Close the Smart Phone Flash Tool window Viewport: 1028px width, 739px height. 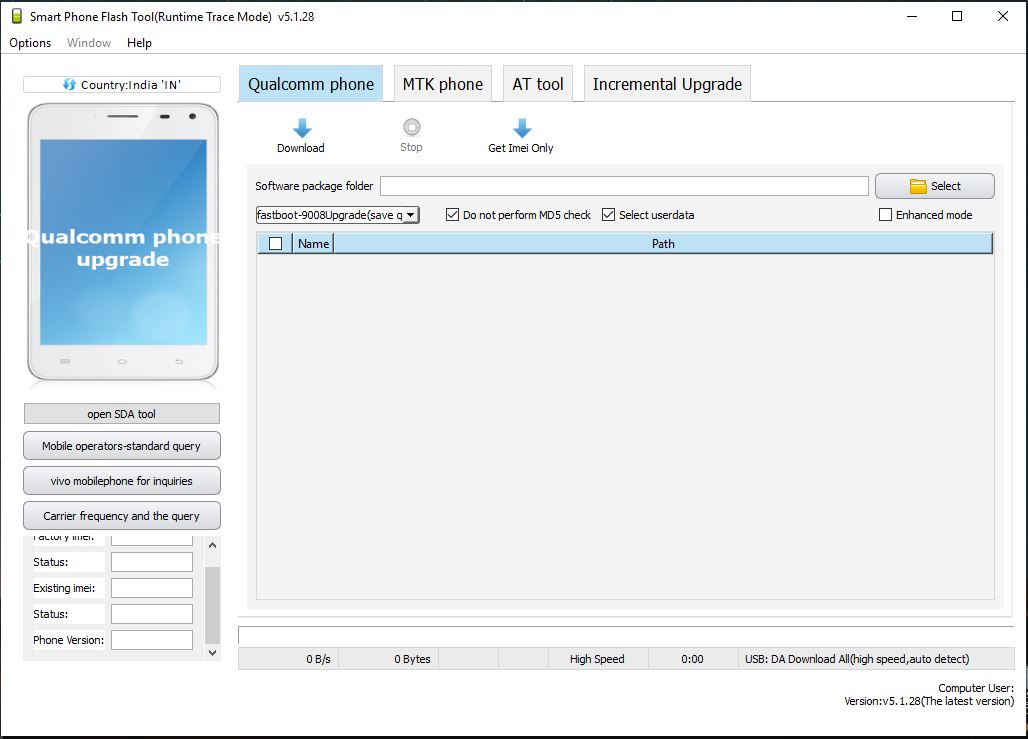pos(1003,16)
